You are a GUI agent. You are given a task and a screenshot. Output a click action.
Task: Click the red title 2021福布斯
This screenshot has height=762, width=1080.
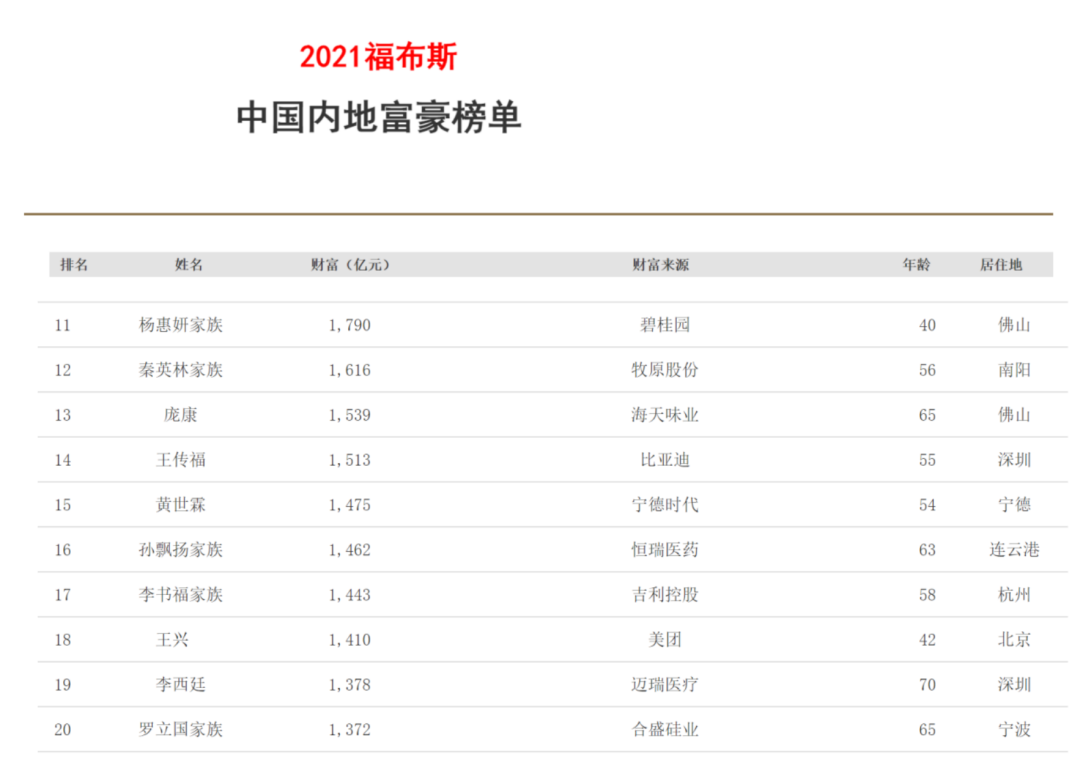point(378,59)
